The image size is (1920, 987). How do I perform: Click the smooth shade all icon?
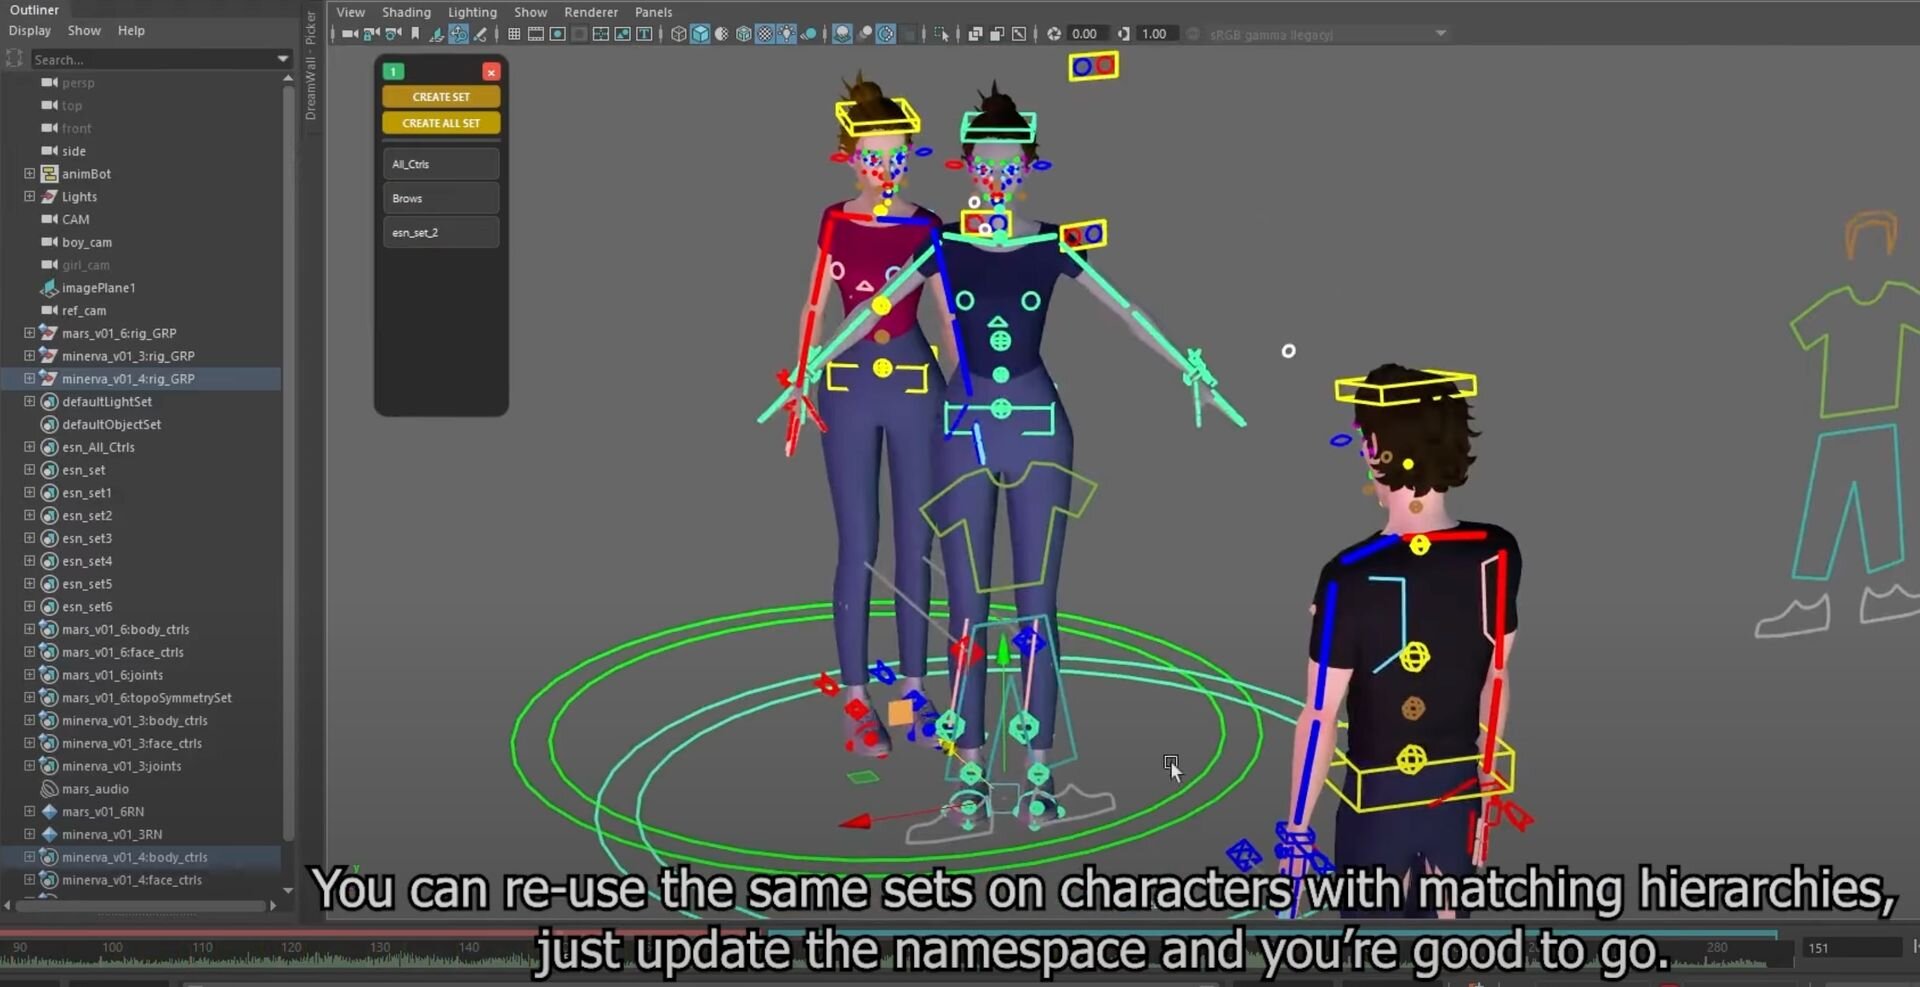[x=700, y=34]
